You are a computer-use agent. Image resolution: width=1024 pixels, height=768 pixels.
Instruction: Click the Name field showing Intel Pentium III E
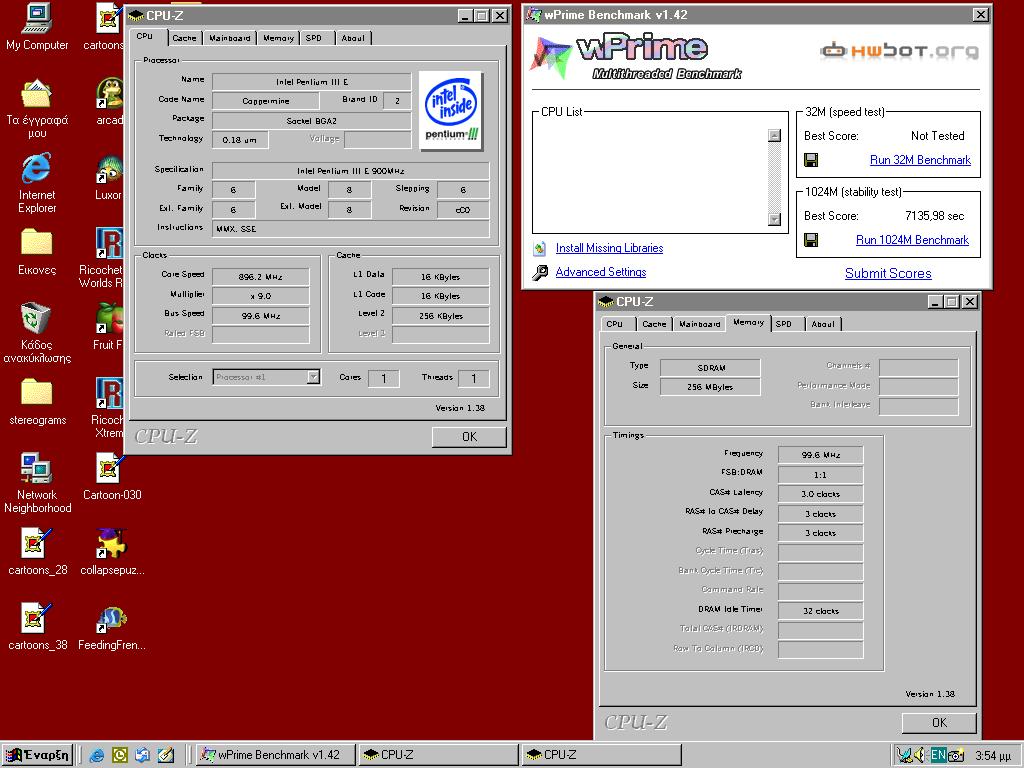(312, 82)
